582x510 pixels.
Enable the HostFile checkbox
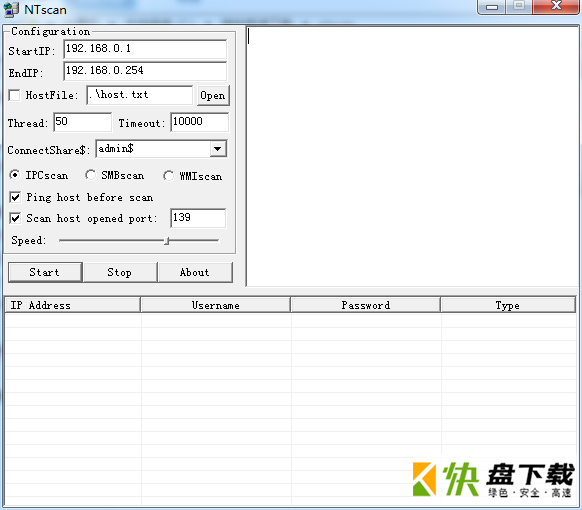pos(14,95)
